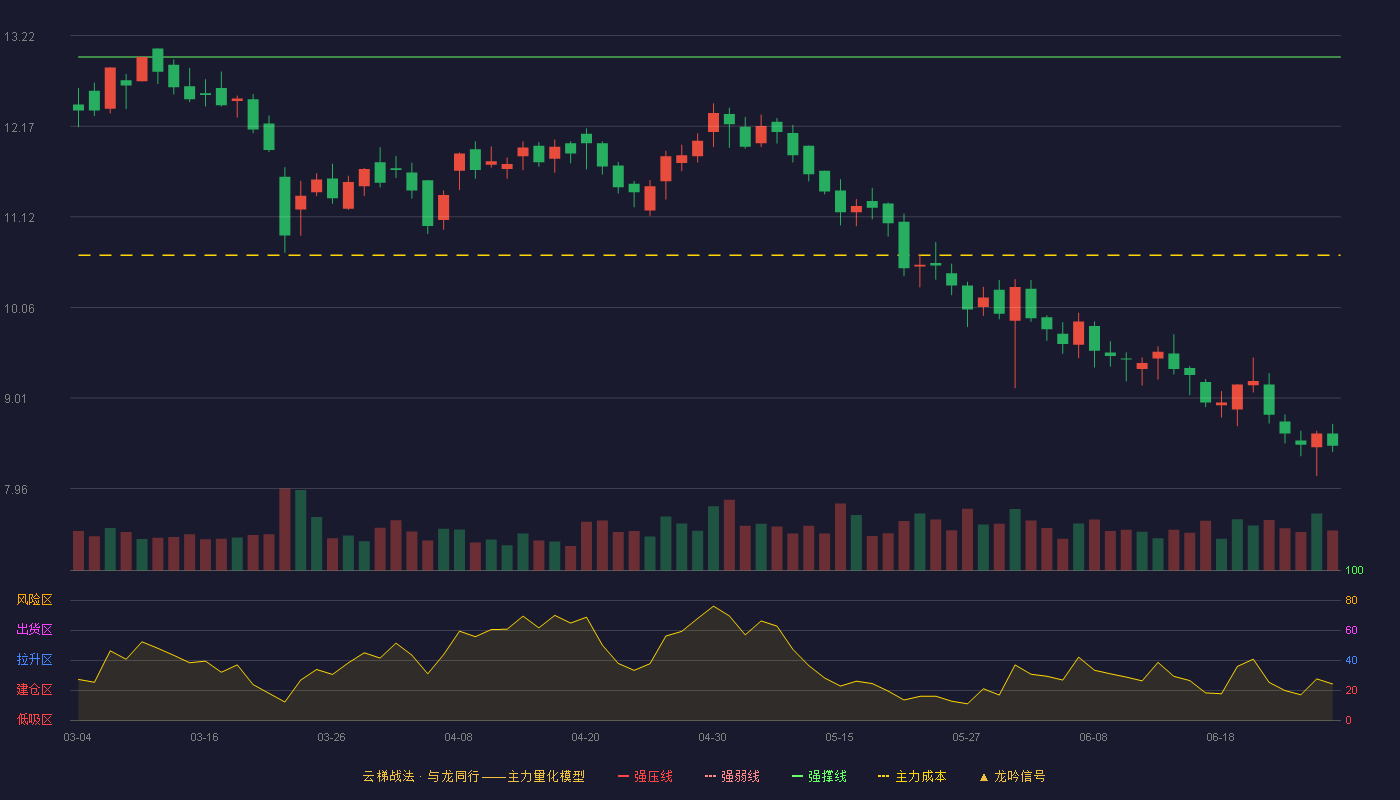1400x800 pixels.
Task: Click the 13.22 price axis label
Action: point(19,37)
